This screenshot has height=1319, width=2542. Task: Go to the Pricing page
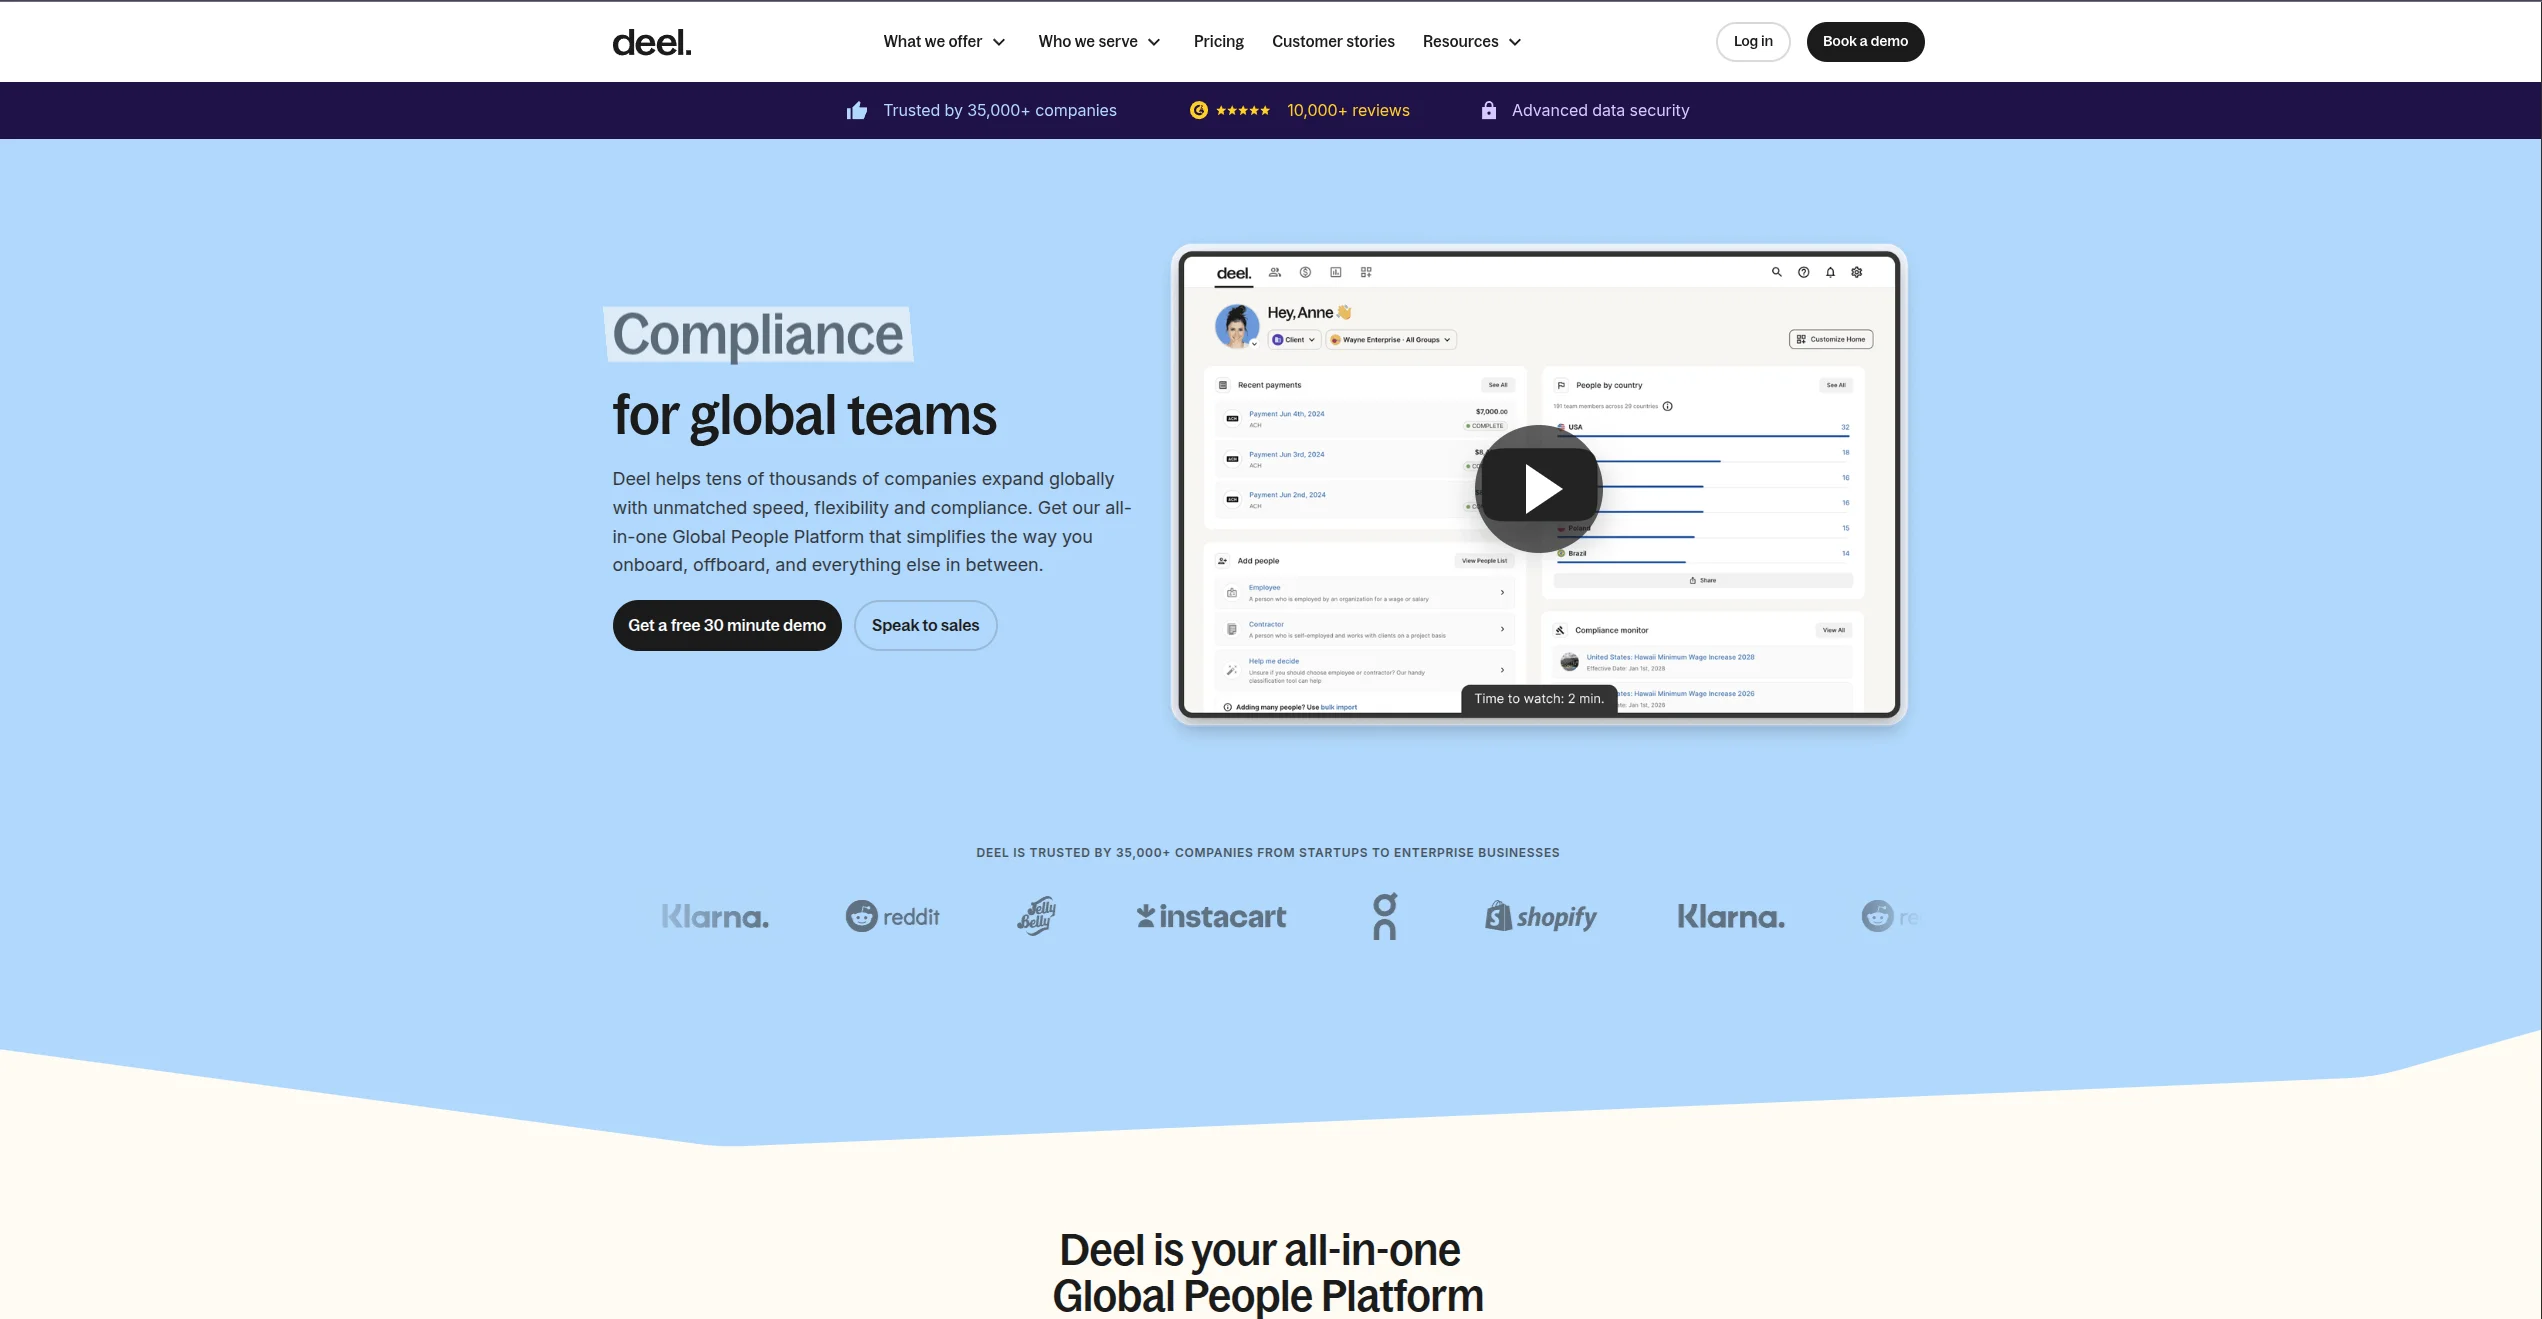point(1218,42)
